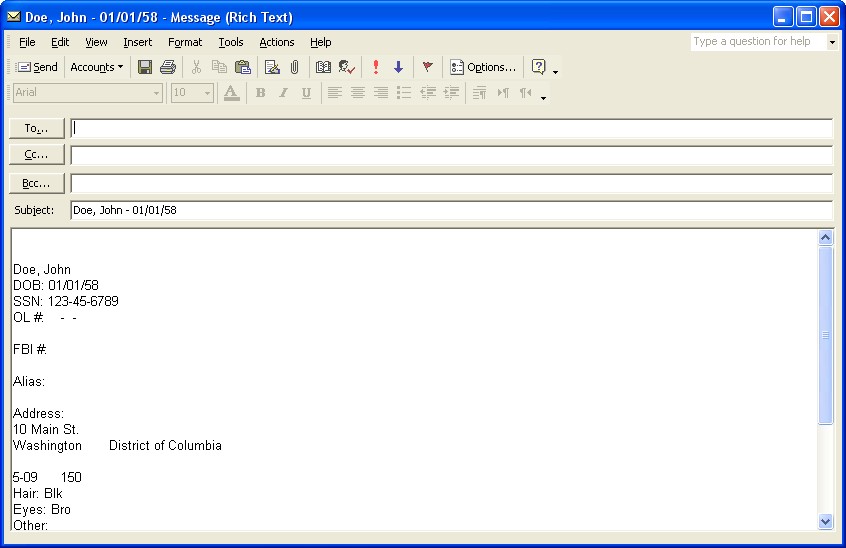Maximize the message window
This screenshot has width=846, height=548.
click(806, 17)
